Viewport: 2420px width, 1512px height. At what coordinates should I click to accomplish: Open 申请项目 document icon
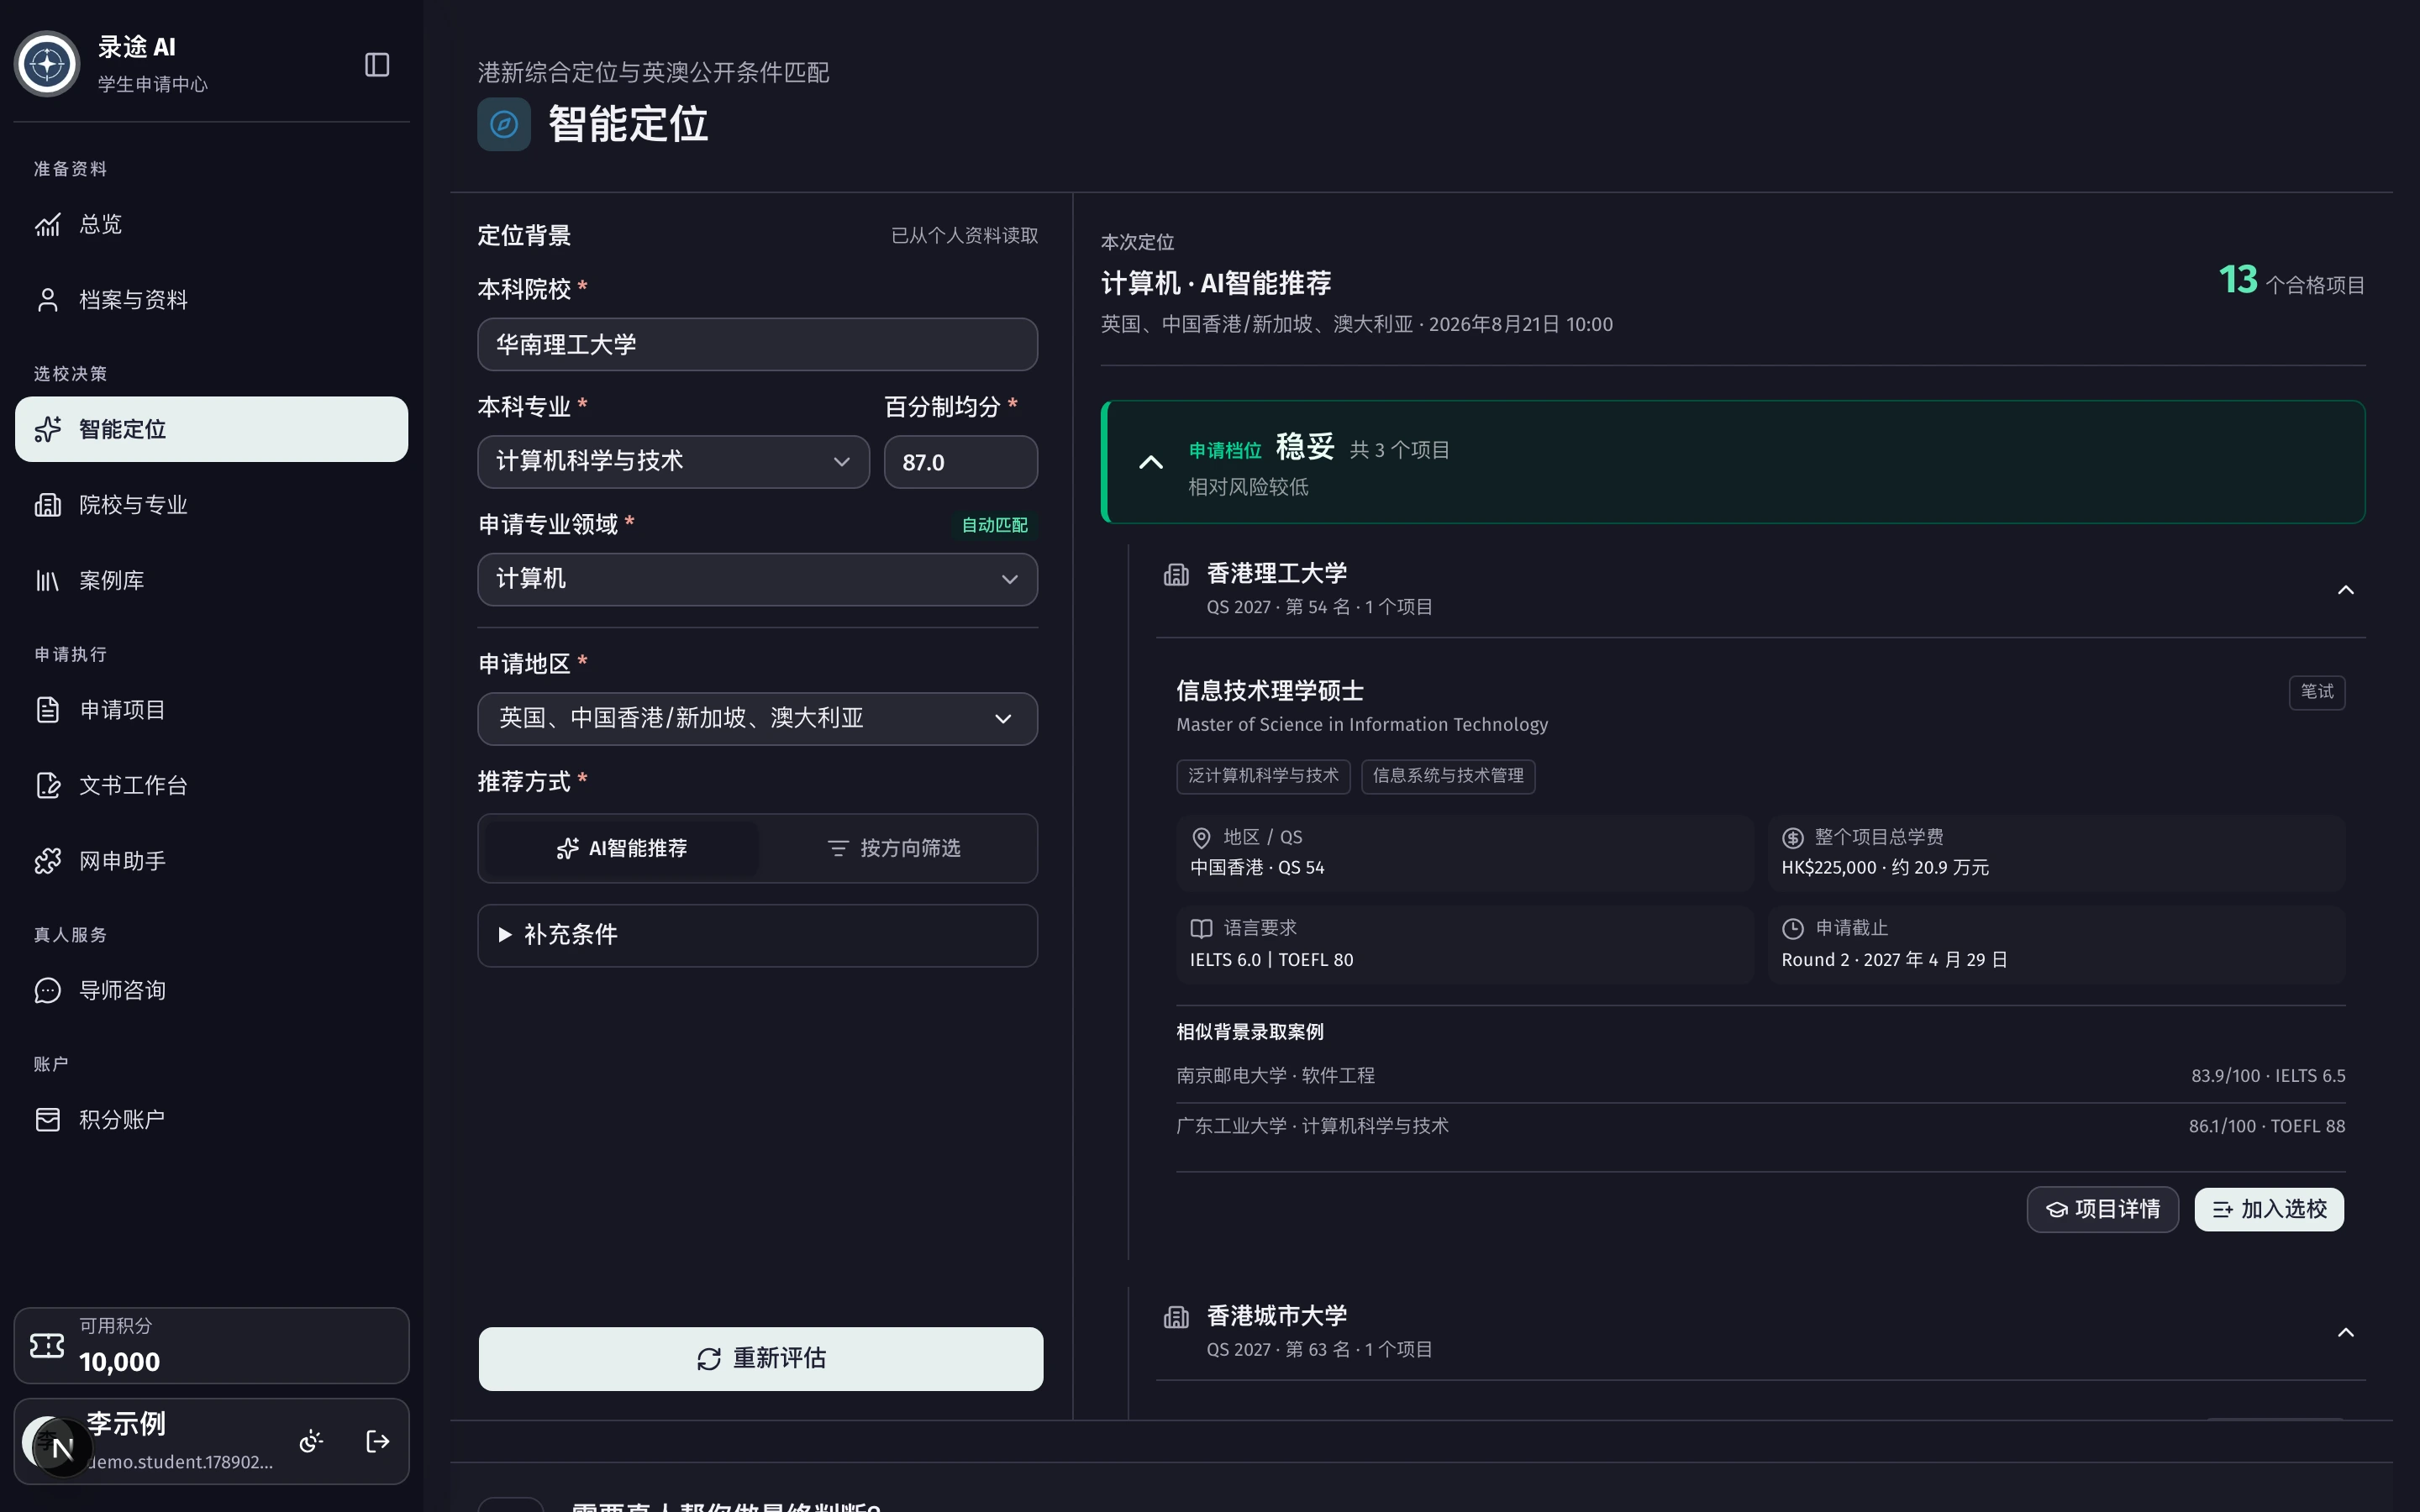coord(47,710)
